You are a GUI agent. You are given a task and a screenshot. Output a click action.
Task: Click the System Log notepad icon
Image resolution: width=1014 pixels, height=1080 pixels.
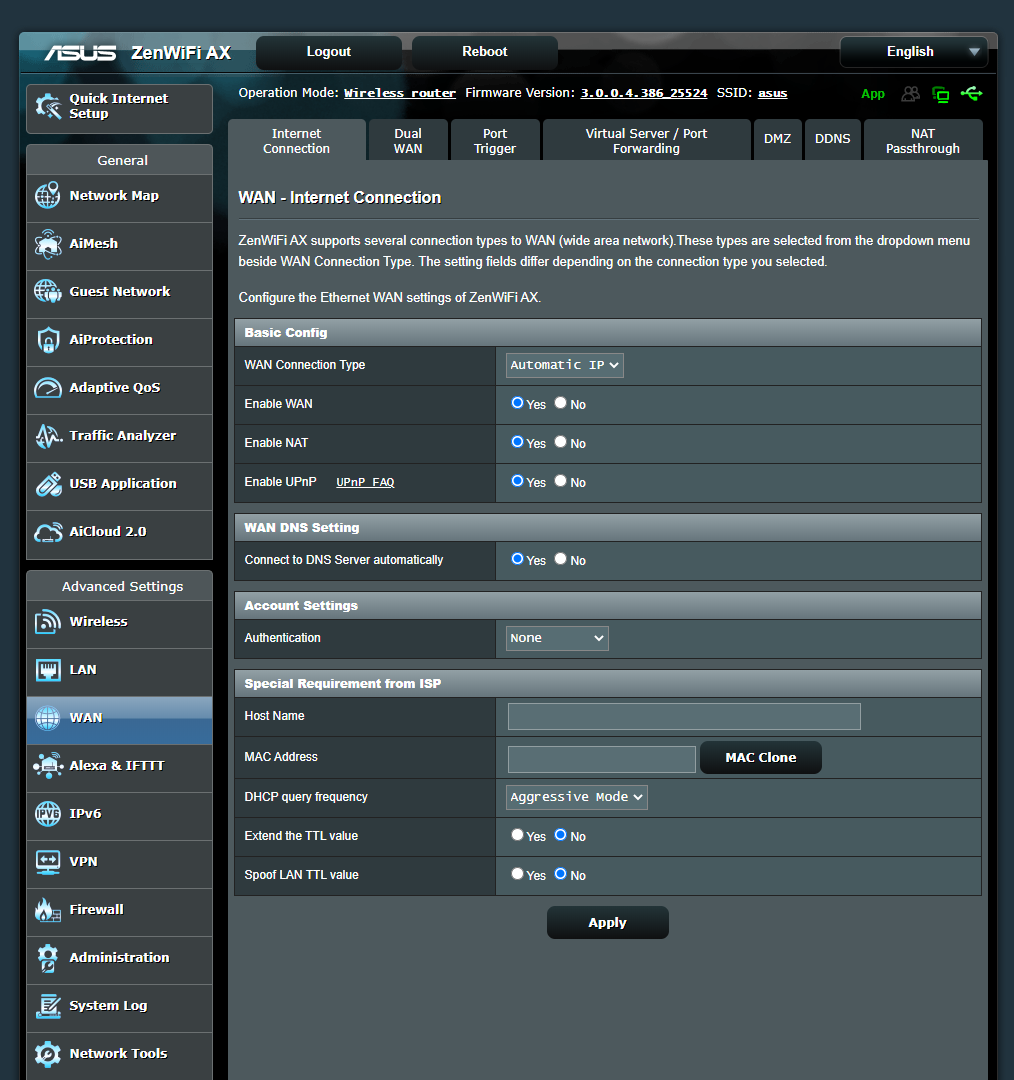48,1006
